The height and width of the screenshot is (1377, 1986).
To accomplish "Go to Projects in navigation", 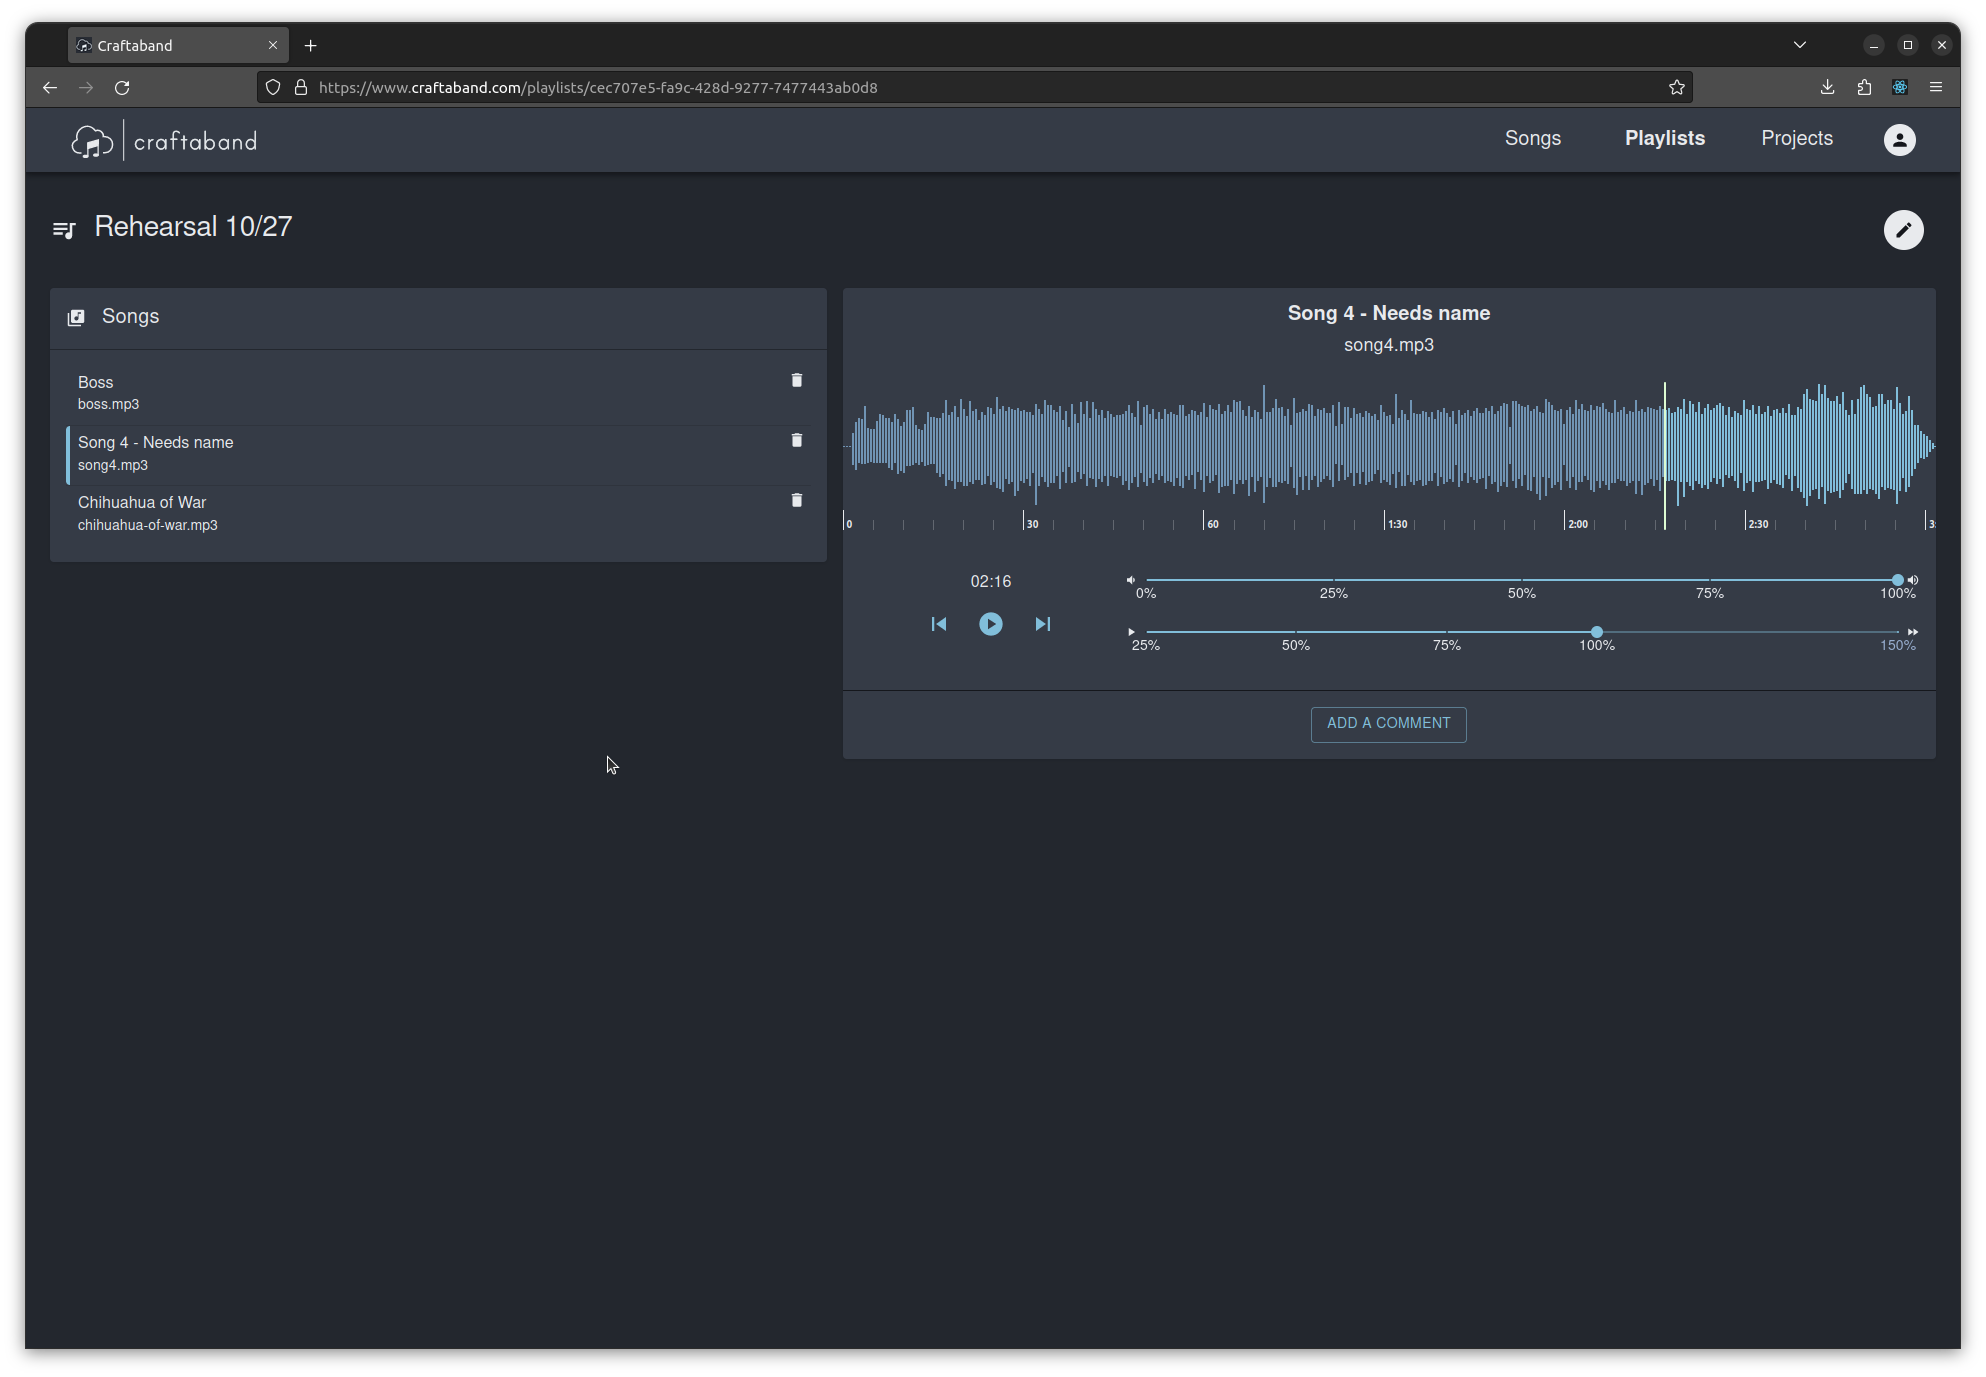I will tap(1796, 139).
